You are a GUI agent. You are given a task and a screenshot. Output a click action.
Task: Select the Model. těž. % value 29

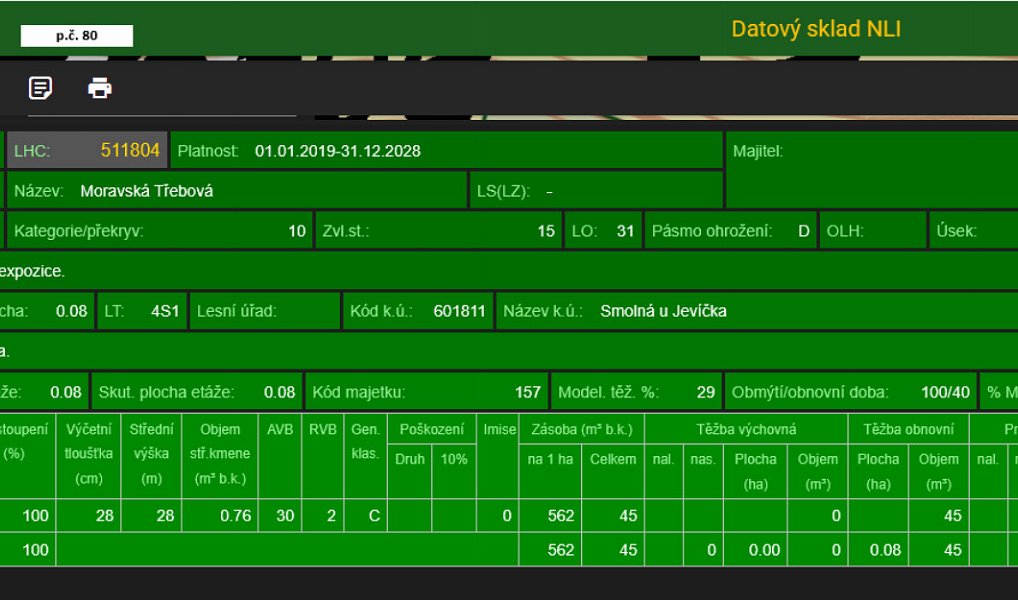pos(706,392)
